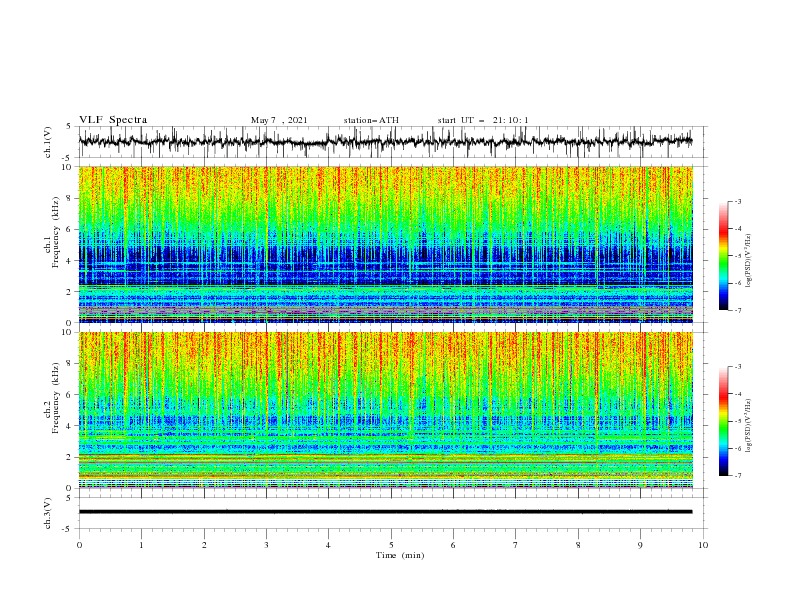This screenshot has height=612, width=792.
Task: Click the "-3" label on upper colorbar
Action: click(x=737, y=201)
